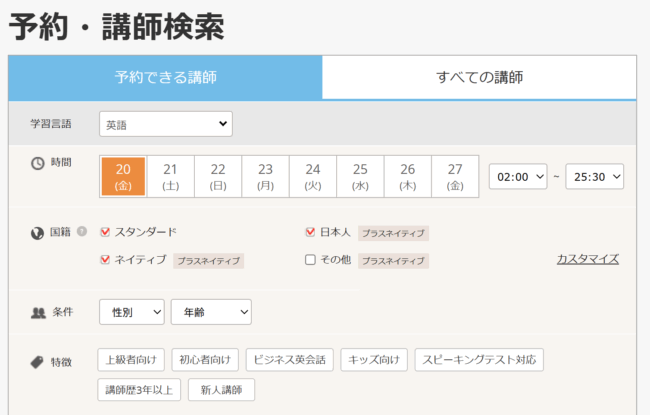Screen dimensions: 650x415
Task: Select the 予約できる講師 tab
Action: point(165,77)
